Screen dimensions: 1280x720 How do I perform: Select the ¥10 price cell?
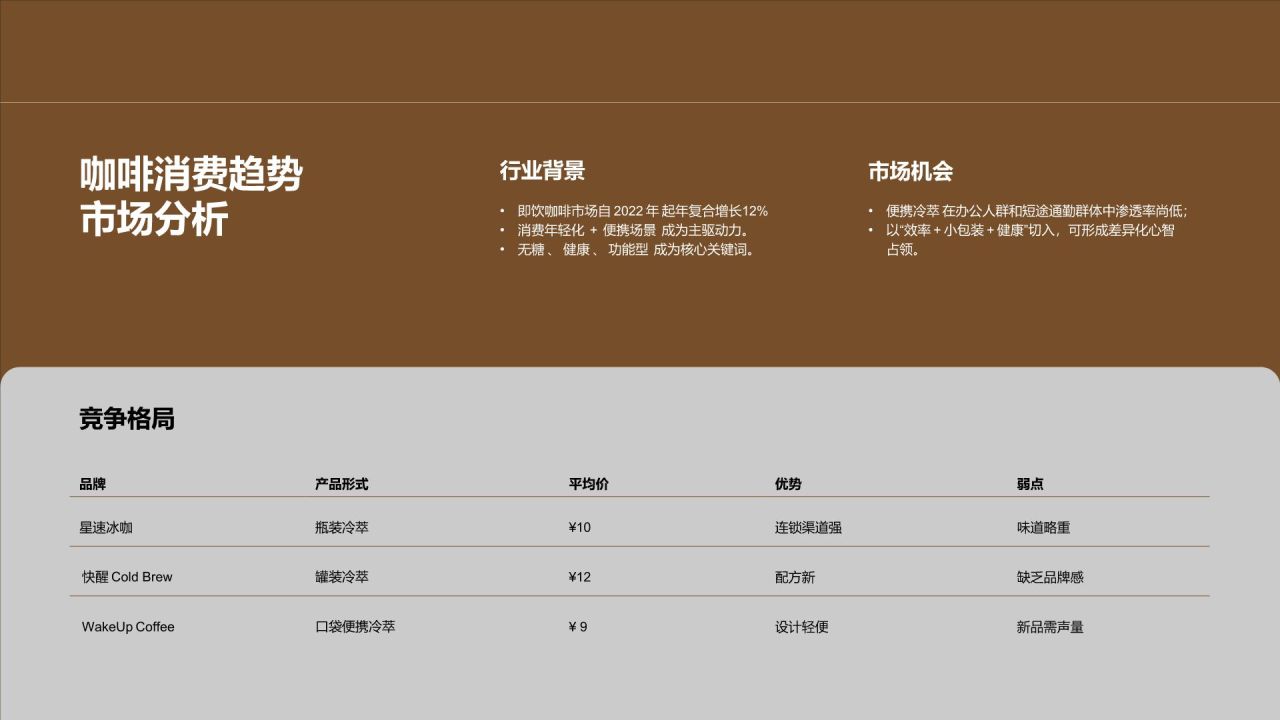coord(580,527)
